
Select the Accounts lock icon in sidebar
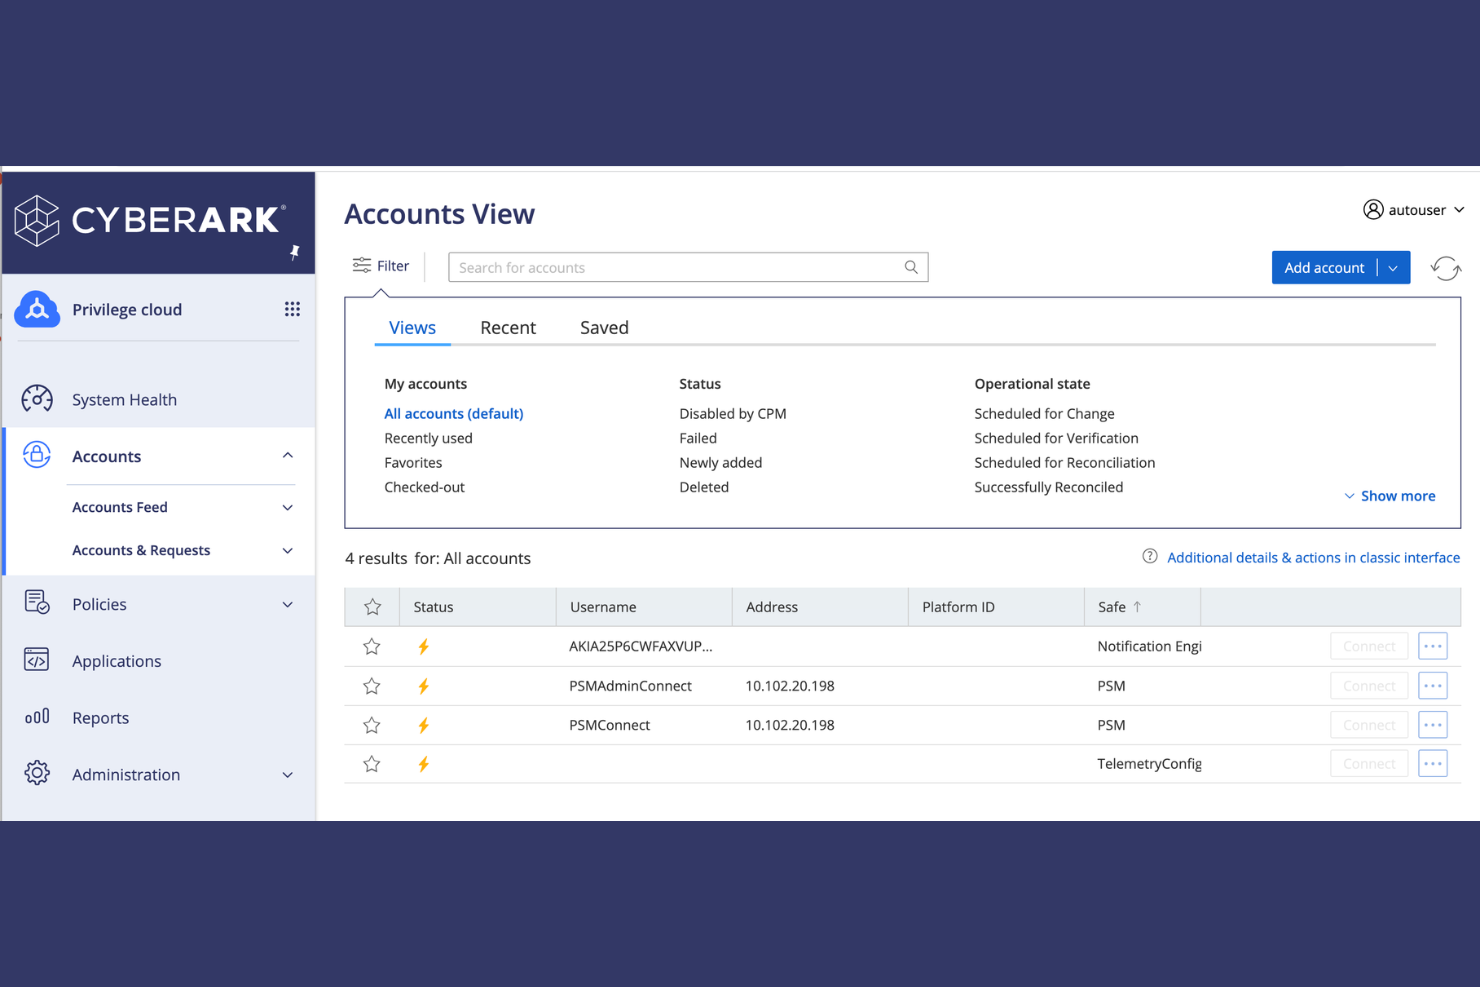tap(37, 455)
